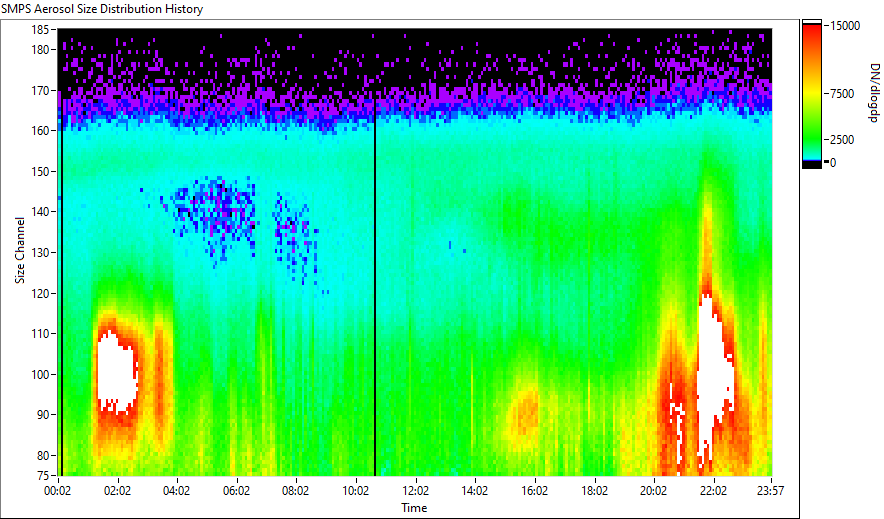Viewport: 884px width, 519px height.
Task: Click the 12:02 time axis tick
Action: [416, 491]
